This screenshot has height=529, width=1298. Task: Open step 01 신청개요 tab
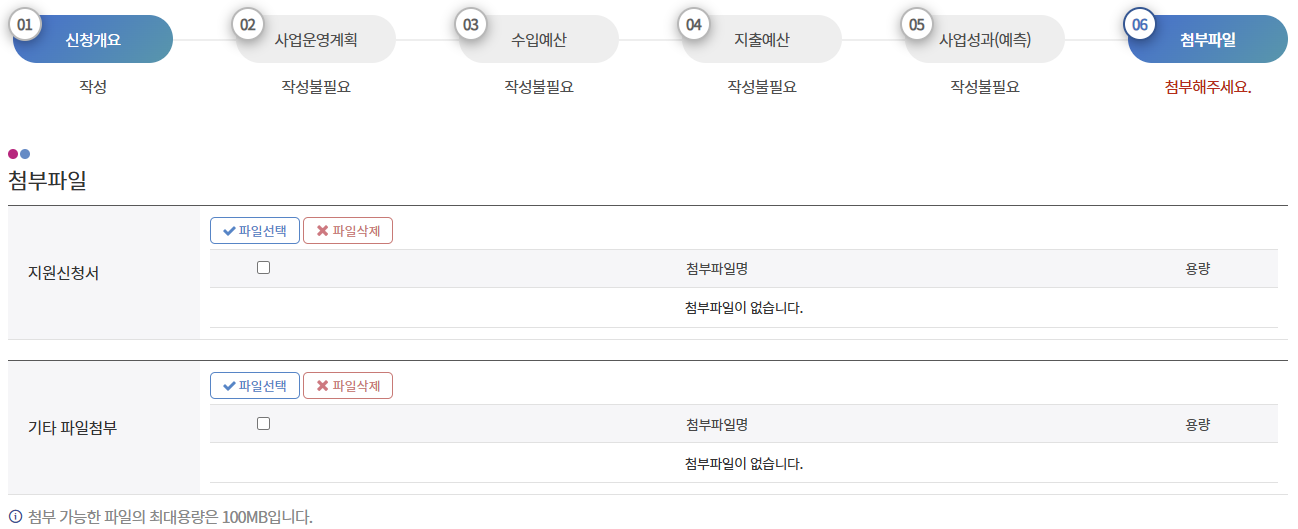point(93,40)
